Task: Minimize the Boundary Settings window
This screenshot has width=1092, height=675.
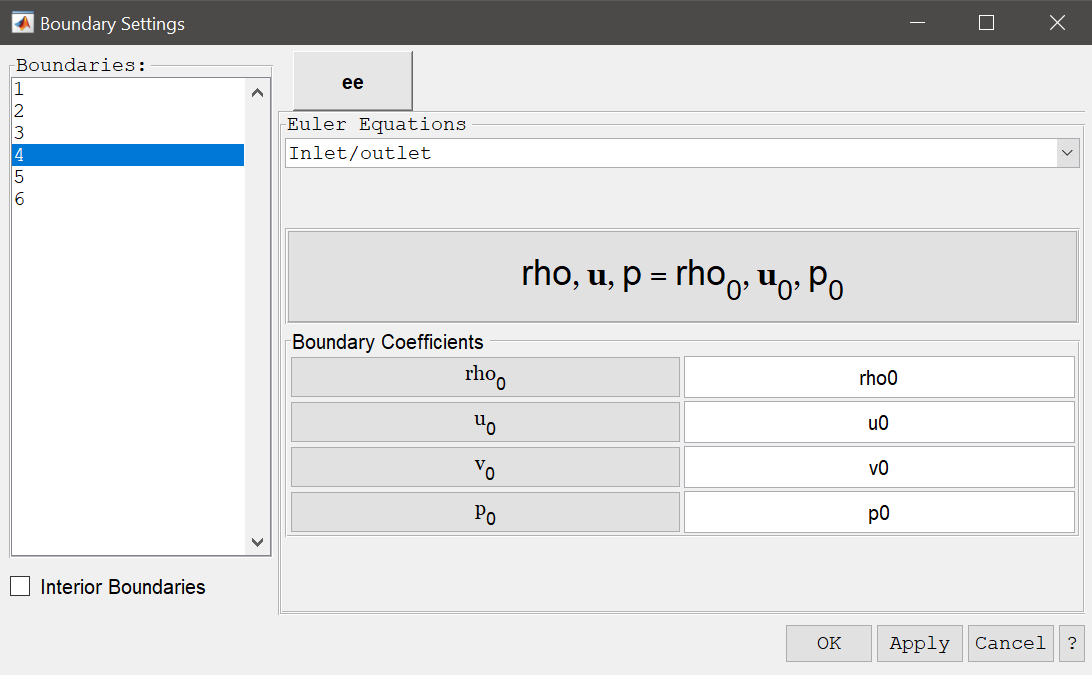Action: click(x=918, y=23)
